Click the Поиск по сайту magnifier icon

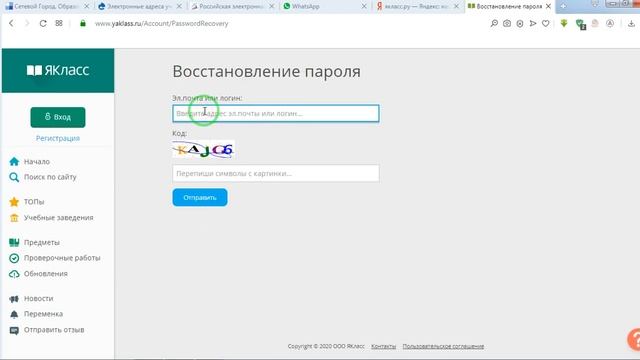coord(14,177)
